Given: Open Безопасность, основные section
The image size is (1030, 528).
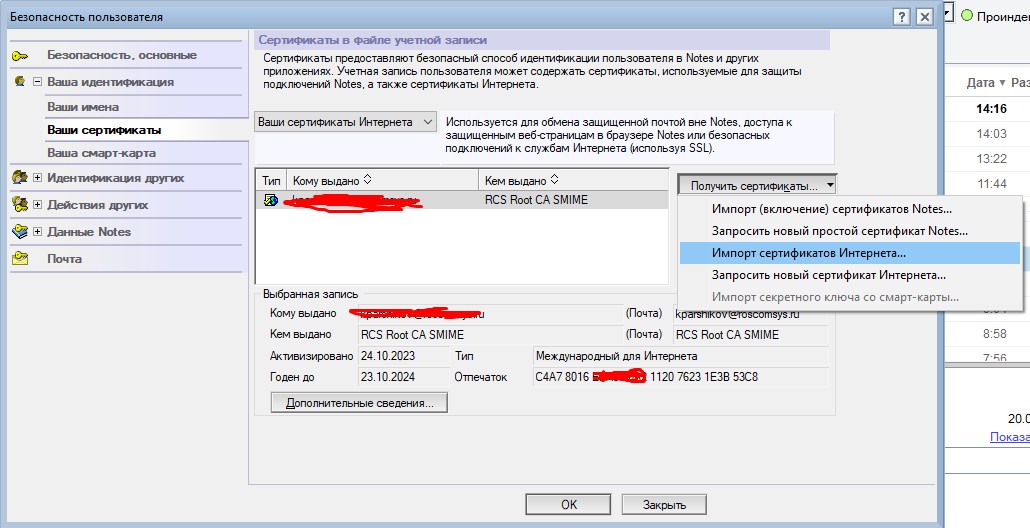Looking at the screenshot, I should [x=122, y=55].
